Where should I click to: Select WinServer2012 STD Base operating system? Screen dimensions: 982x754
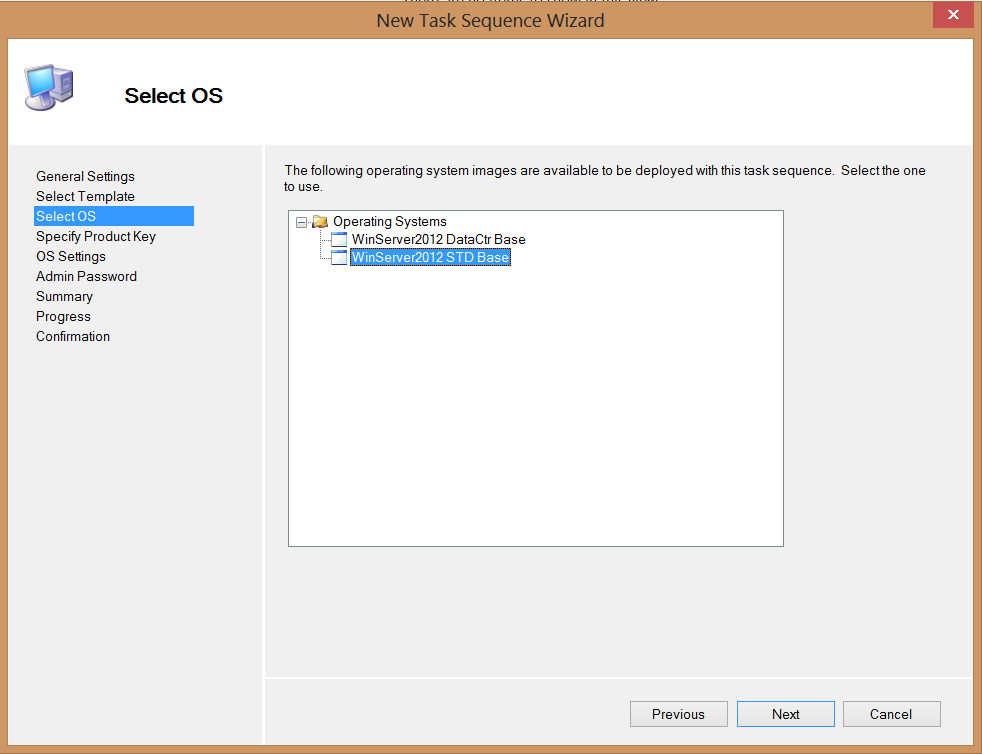430,258
